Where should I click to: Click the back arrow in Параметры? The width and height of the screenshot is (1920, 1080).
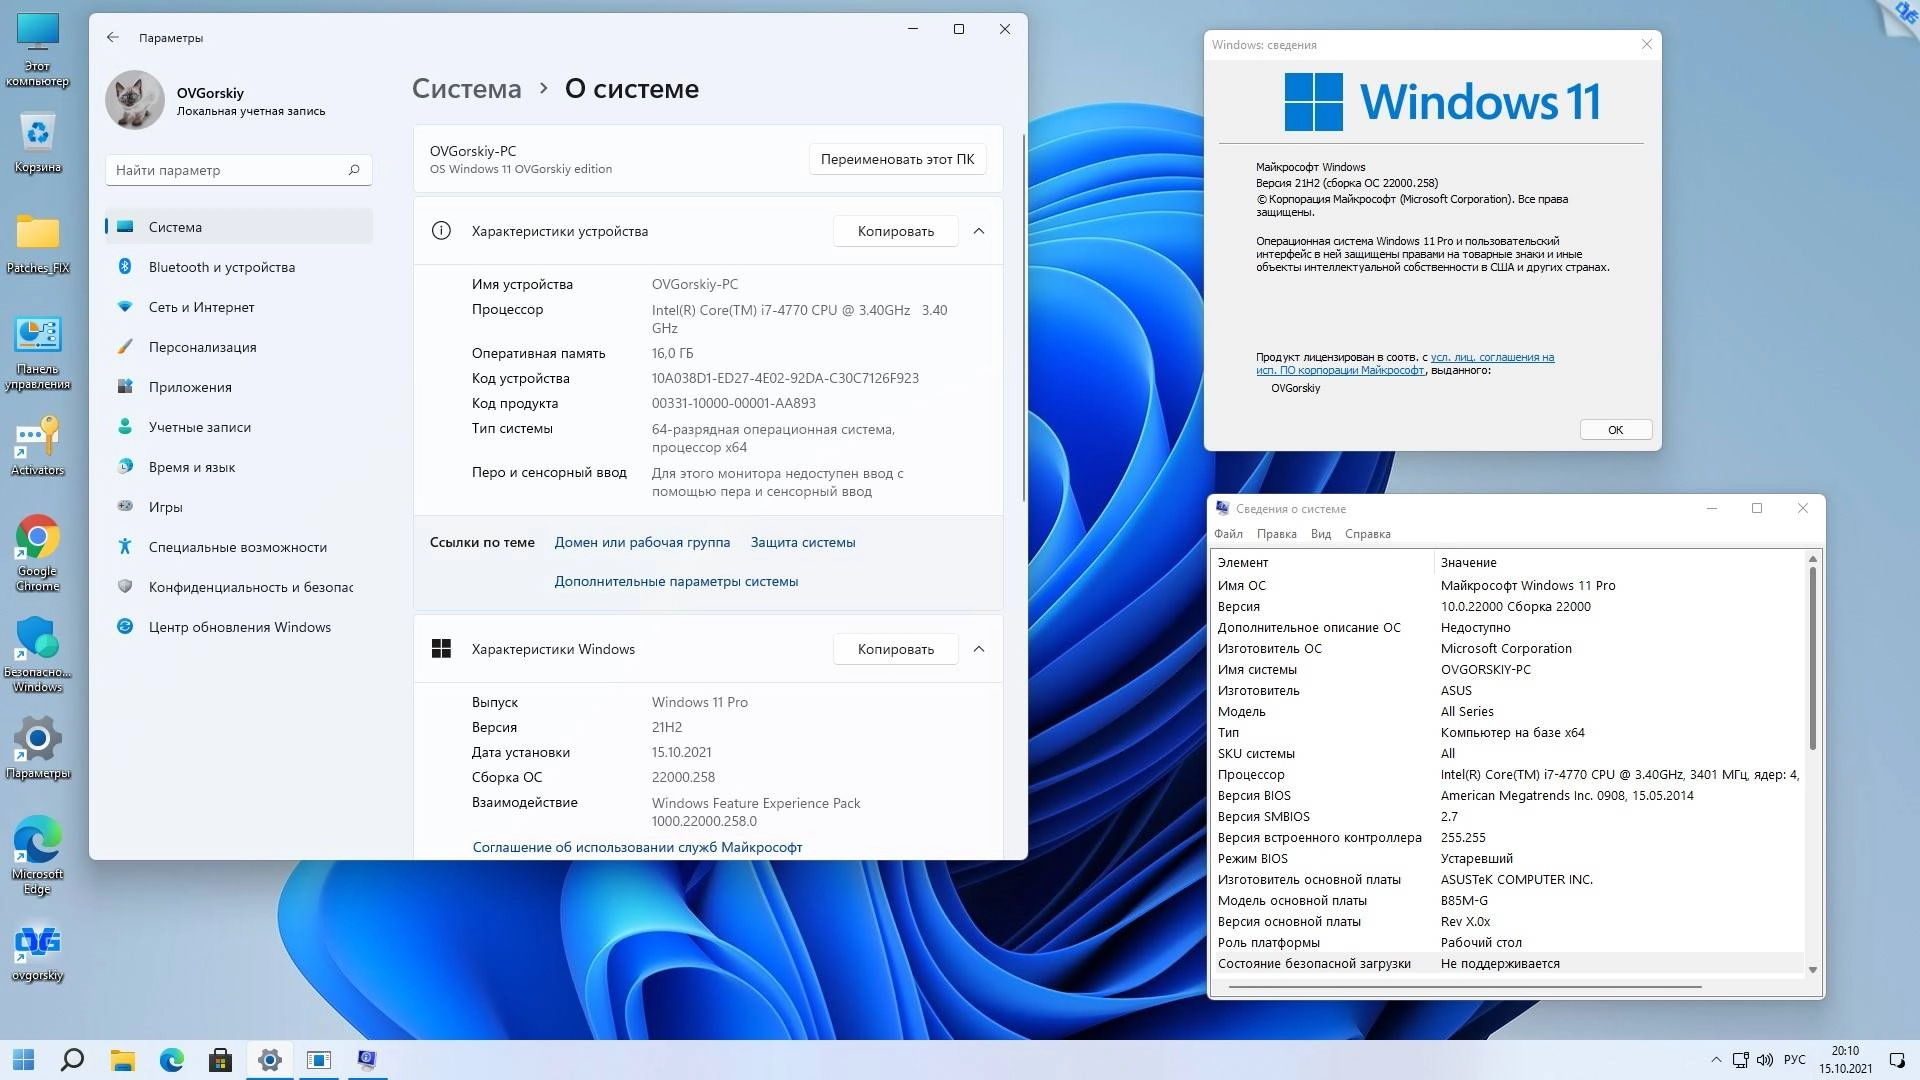tap(113, 38)
